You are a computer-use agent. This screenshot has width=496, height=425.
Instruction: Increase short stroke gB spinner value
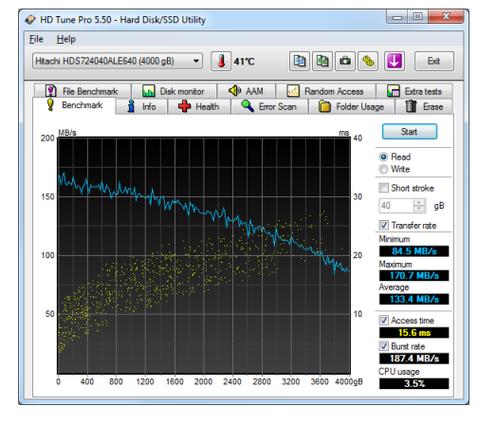pos(419,202)
